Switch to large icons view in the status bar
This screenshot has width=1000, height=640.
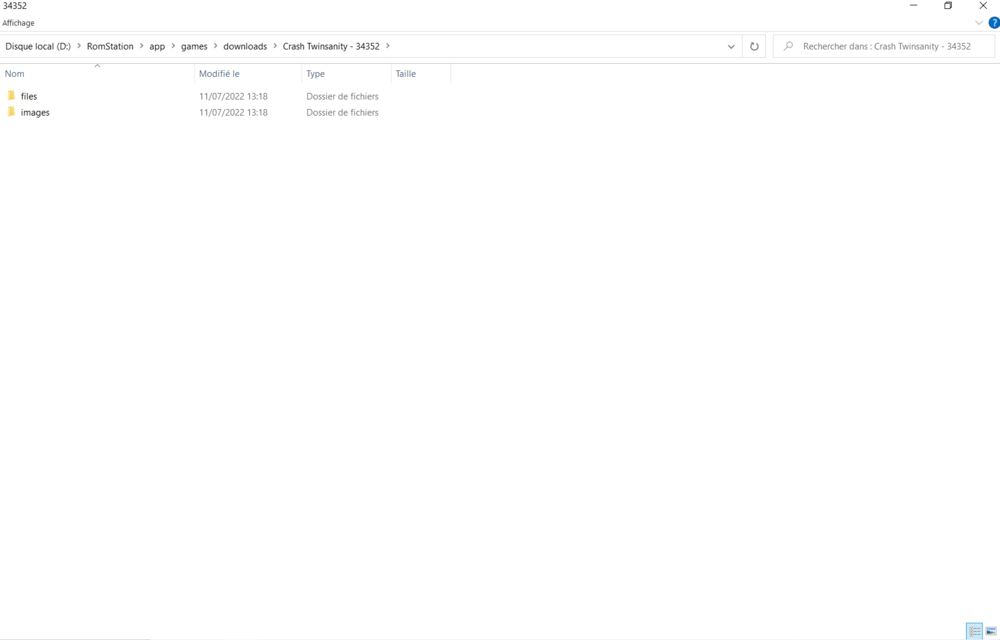pos(991,631)
